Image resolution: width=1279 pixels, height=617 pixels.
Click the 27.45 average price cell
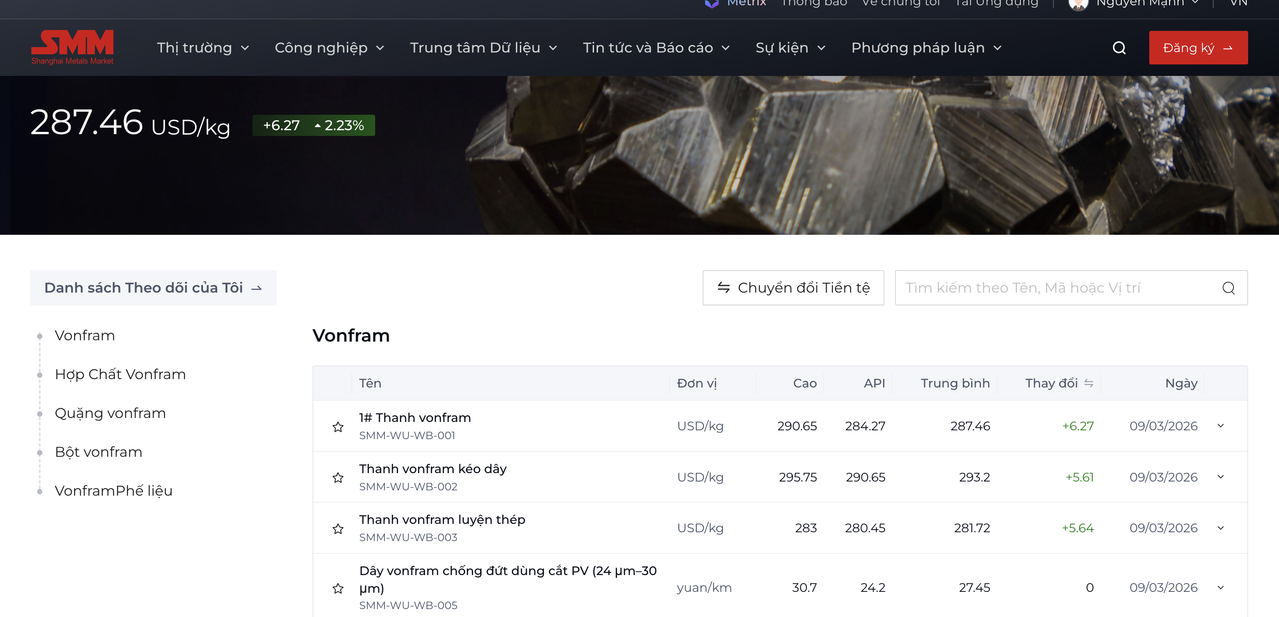974,588
